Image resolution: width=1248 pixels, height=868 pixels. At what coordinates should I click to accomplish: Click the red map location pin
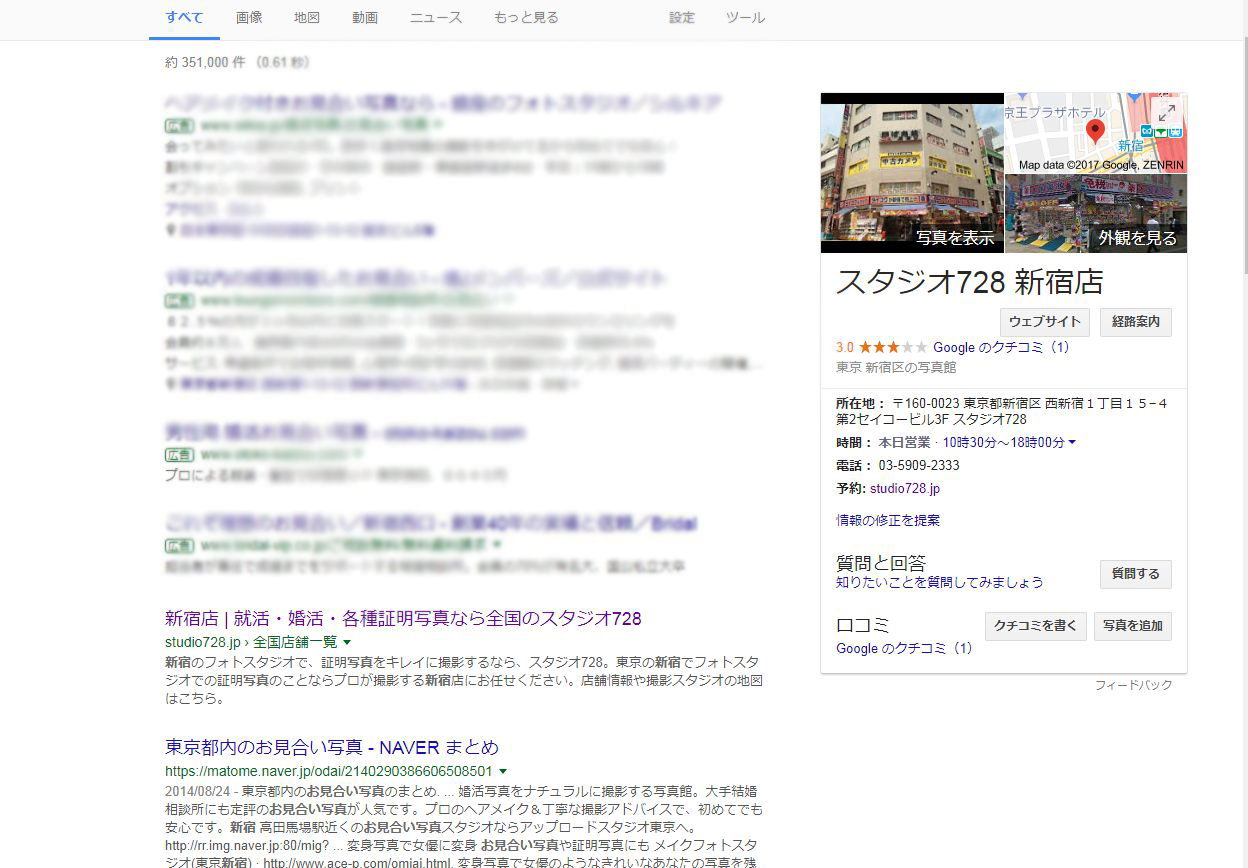tap(1095, 131)
